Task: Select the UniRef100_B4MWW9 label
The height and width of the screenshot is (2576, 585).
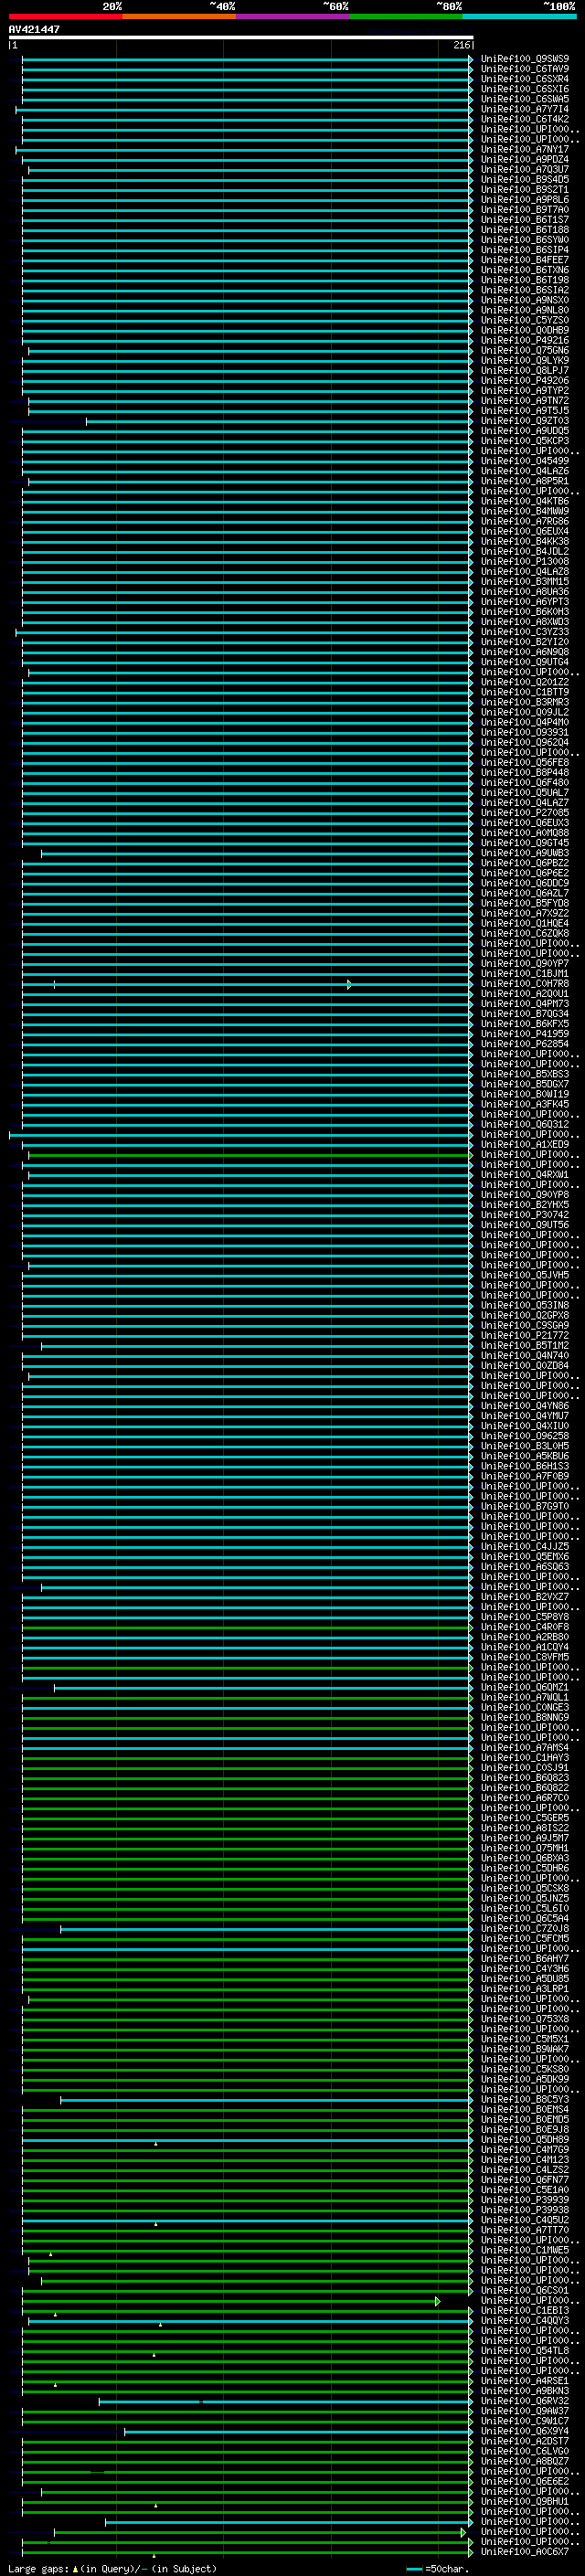Action: [x=525, y=511]
